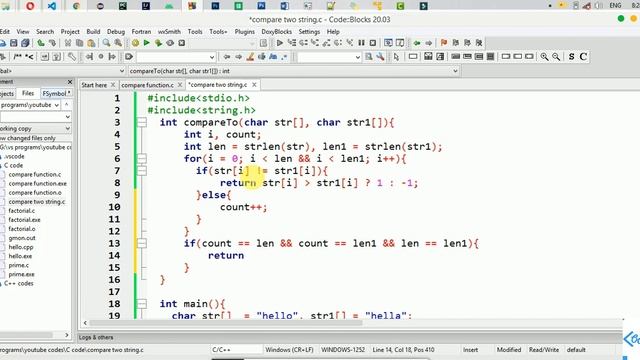Click the yellow gear Build icon

135,43
